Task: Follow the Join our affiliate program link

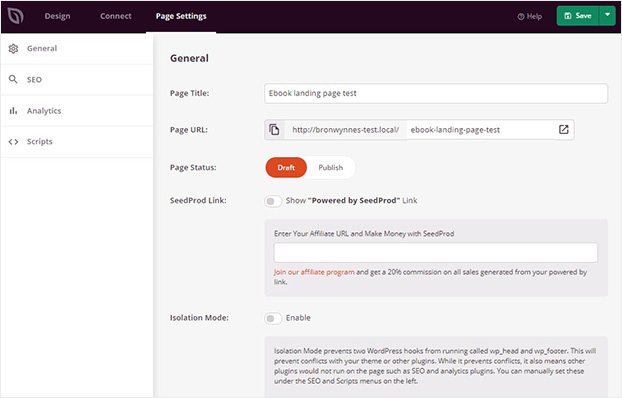Action: click(x=314, y=272)
